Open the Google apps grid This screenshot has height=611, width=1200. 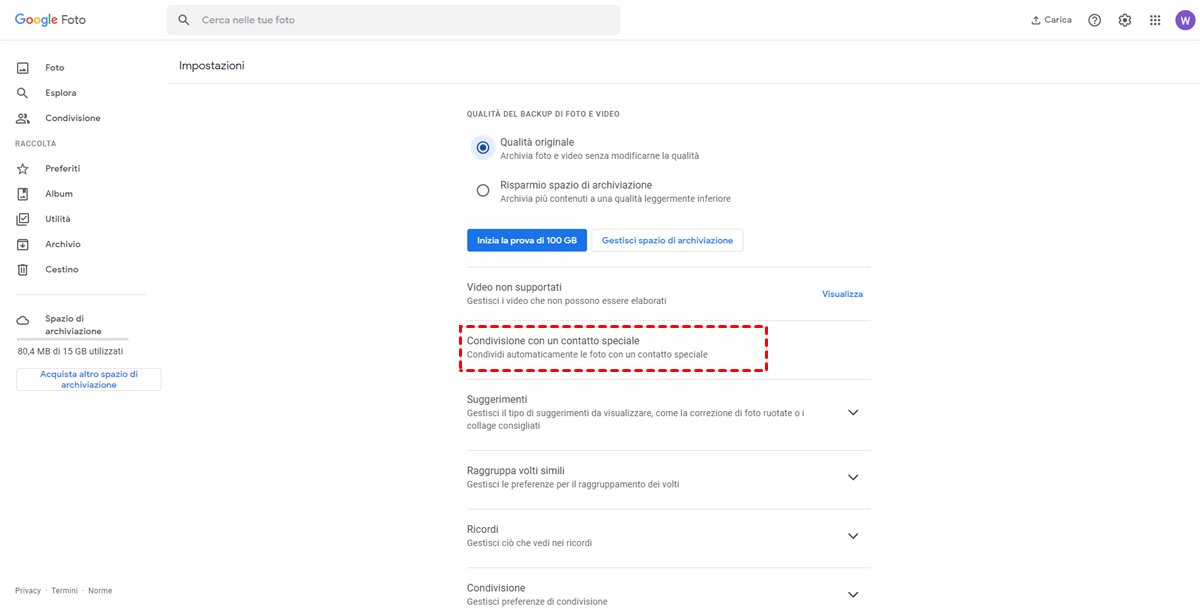coord(1155,20)
